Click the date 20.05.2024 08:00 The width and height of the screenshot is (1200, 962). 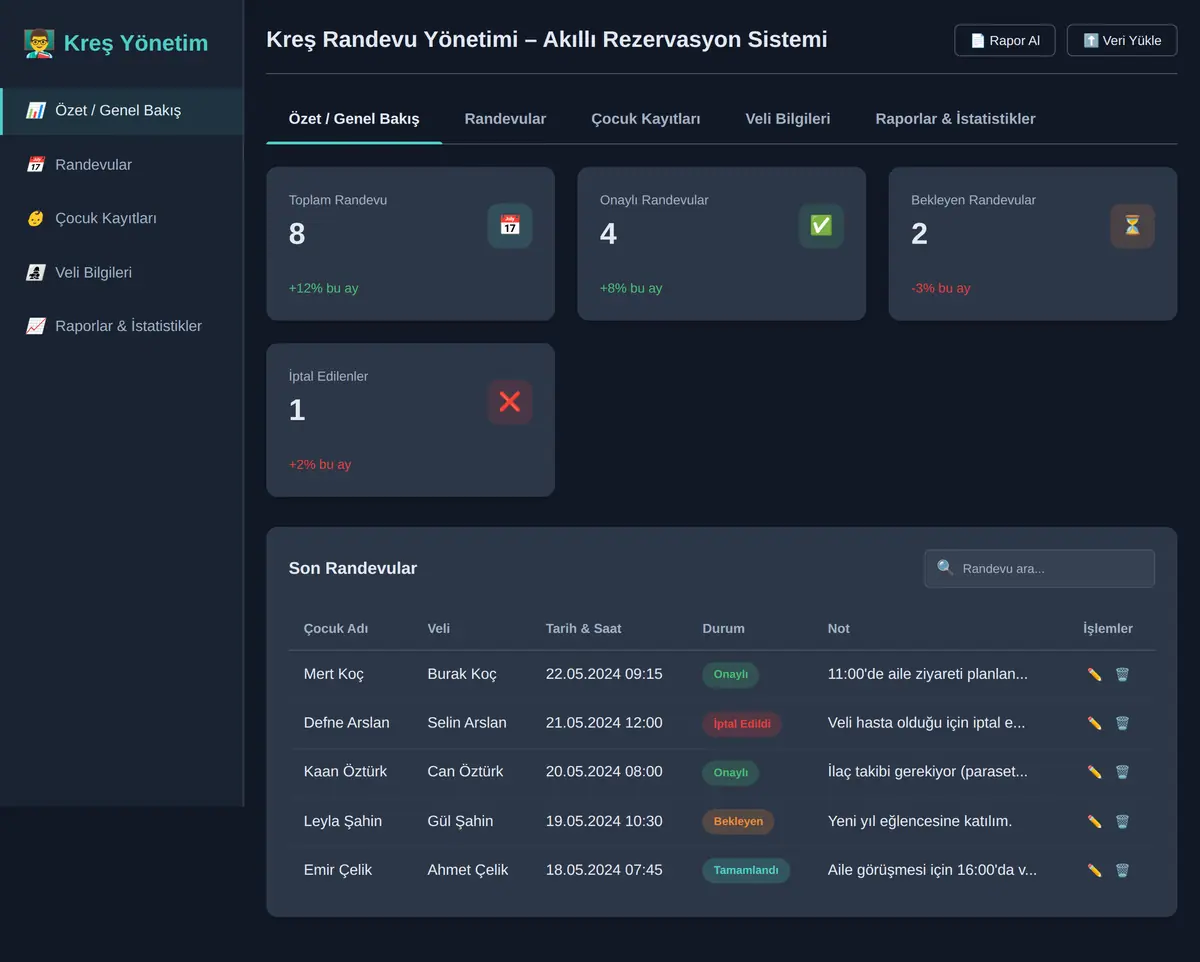pos(604,772)
